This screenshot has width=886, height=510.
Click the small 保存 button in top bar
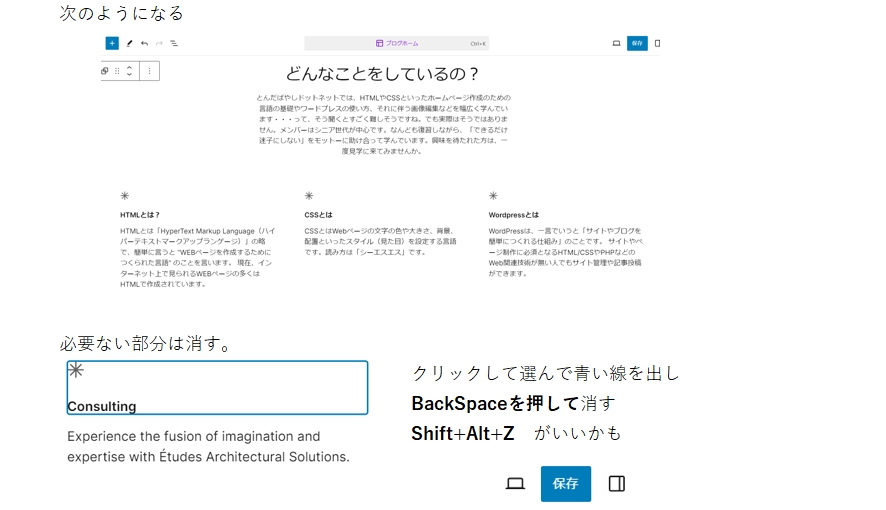tap(637, 44)
